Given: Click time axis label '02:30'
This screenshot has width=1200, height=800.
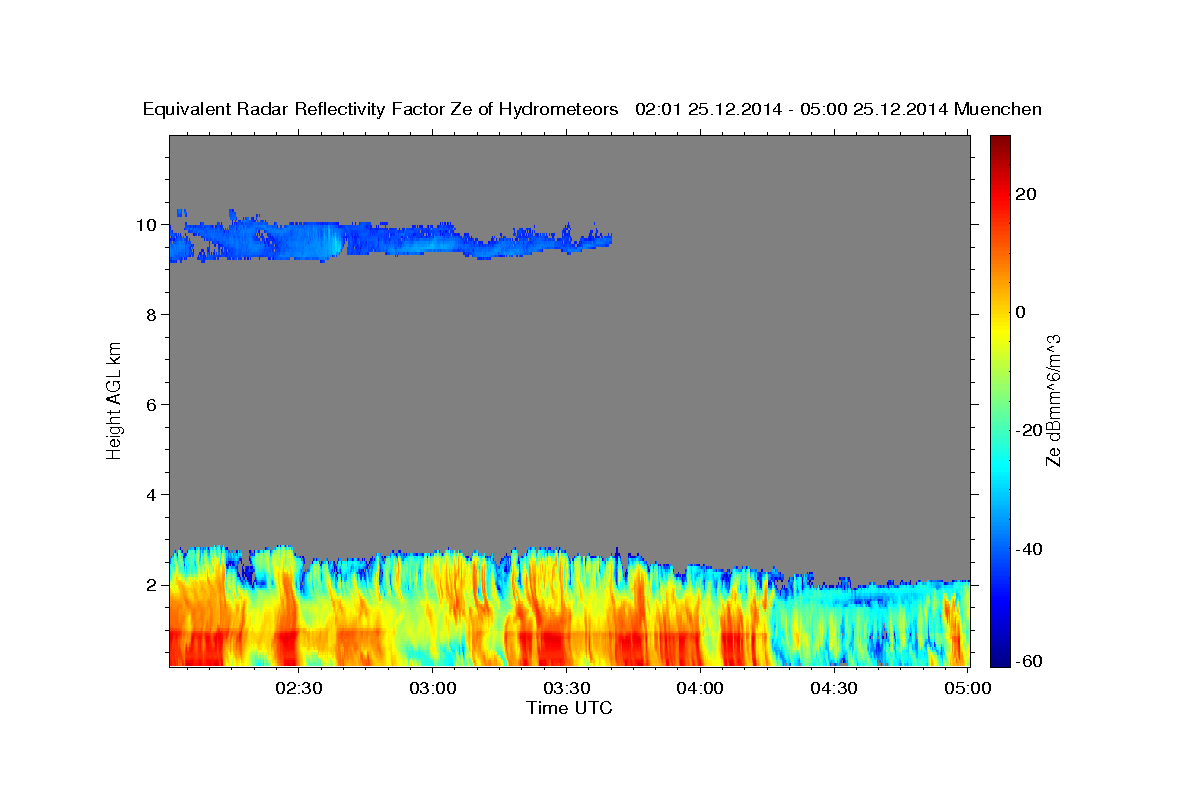Looking at the screenshot, I should [299, 688].
